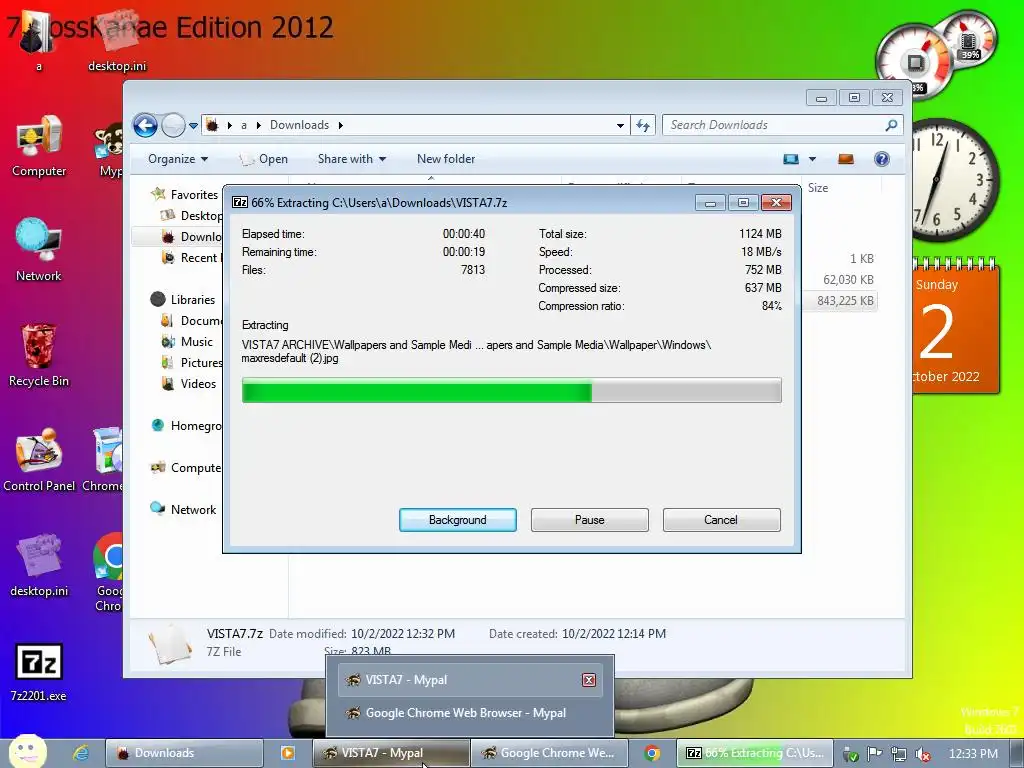Image resolution: width=1024 pixels, height=768 pixels.
Task: Go back in Explorer window
Action: tap(145, 125)
